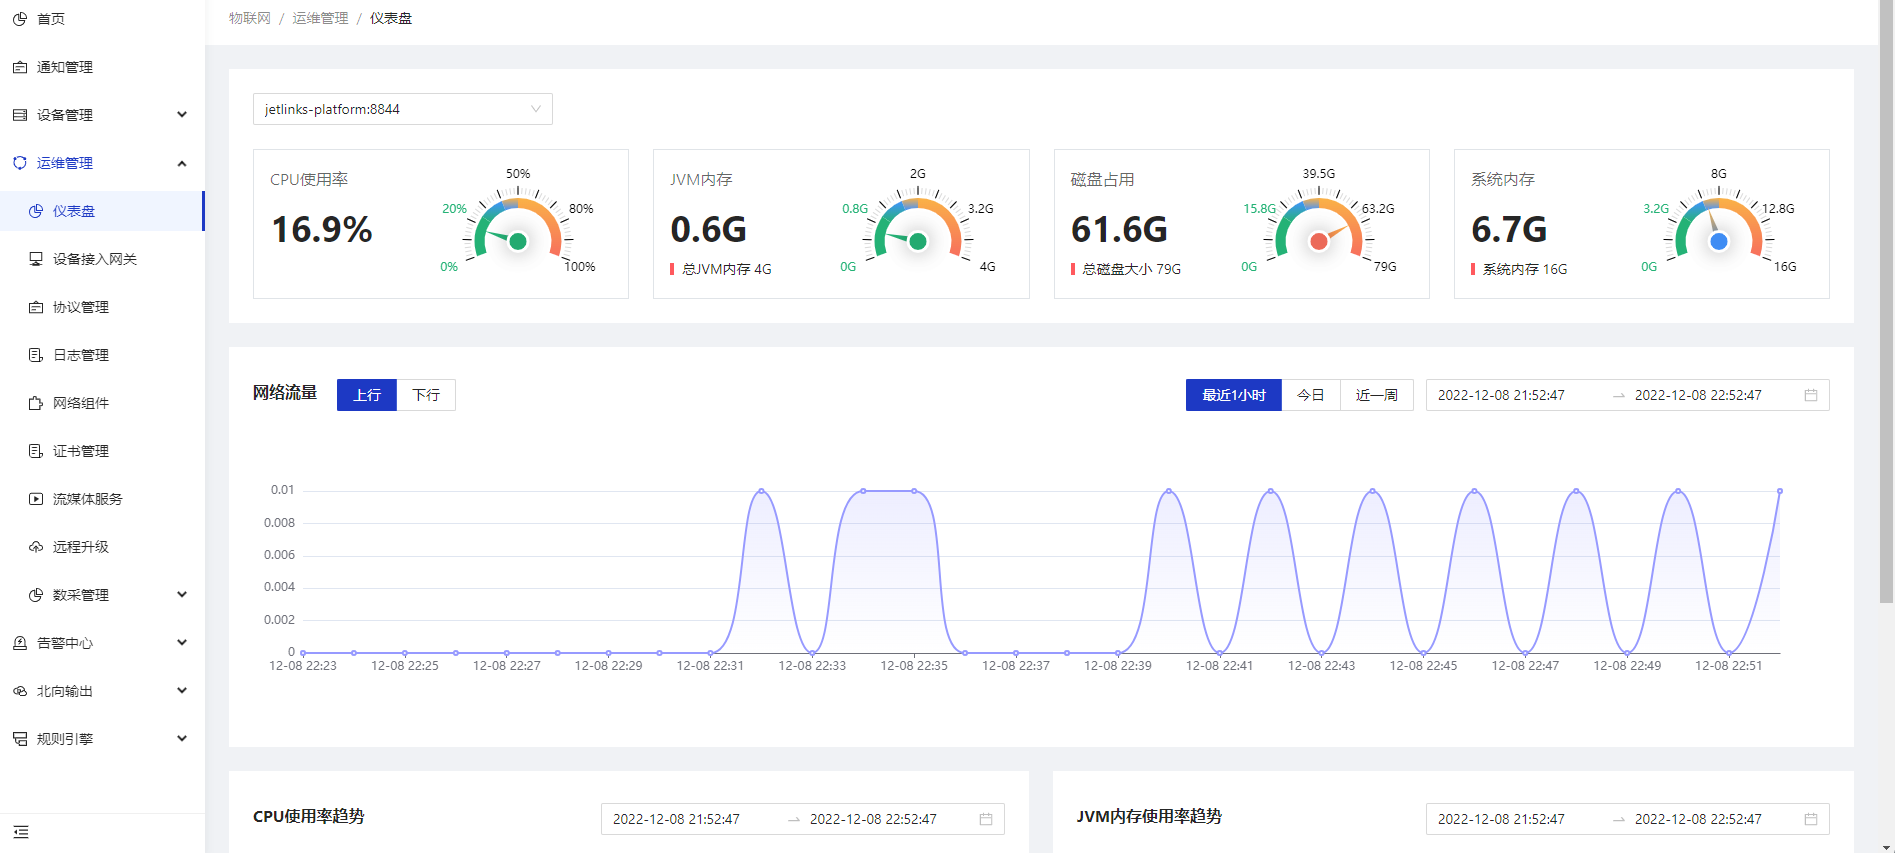Click the 设备接入网关 gateway icon
Screen dimensions: 1895x853
tap(36, 259)
